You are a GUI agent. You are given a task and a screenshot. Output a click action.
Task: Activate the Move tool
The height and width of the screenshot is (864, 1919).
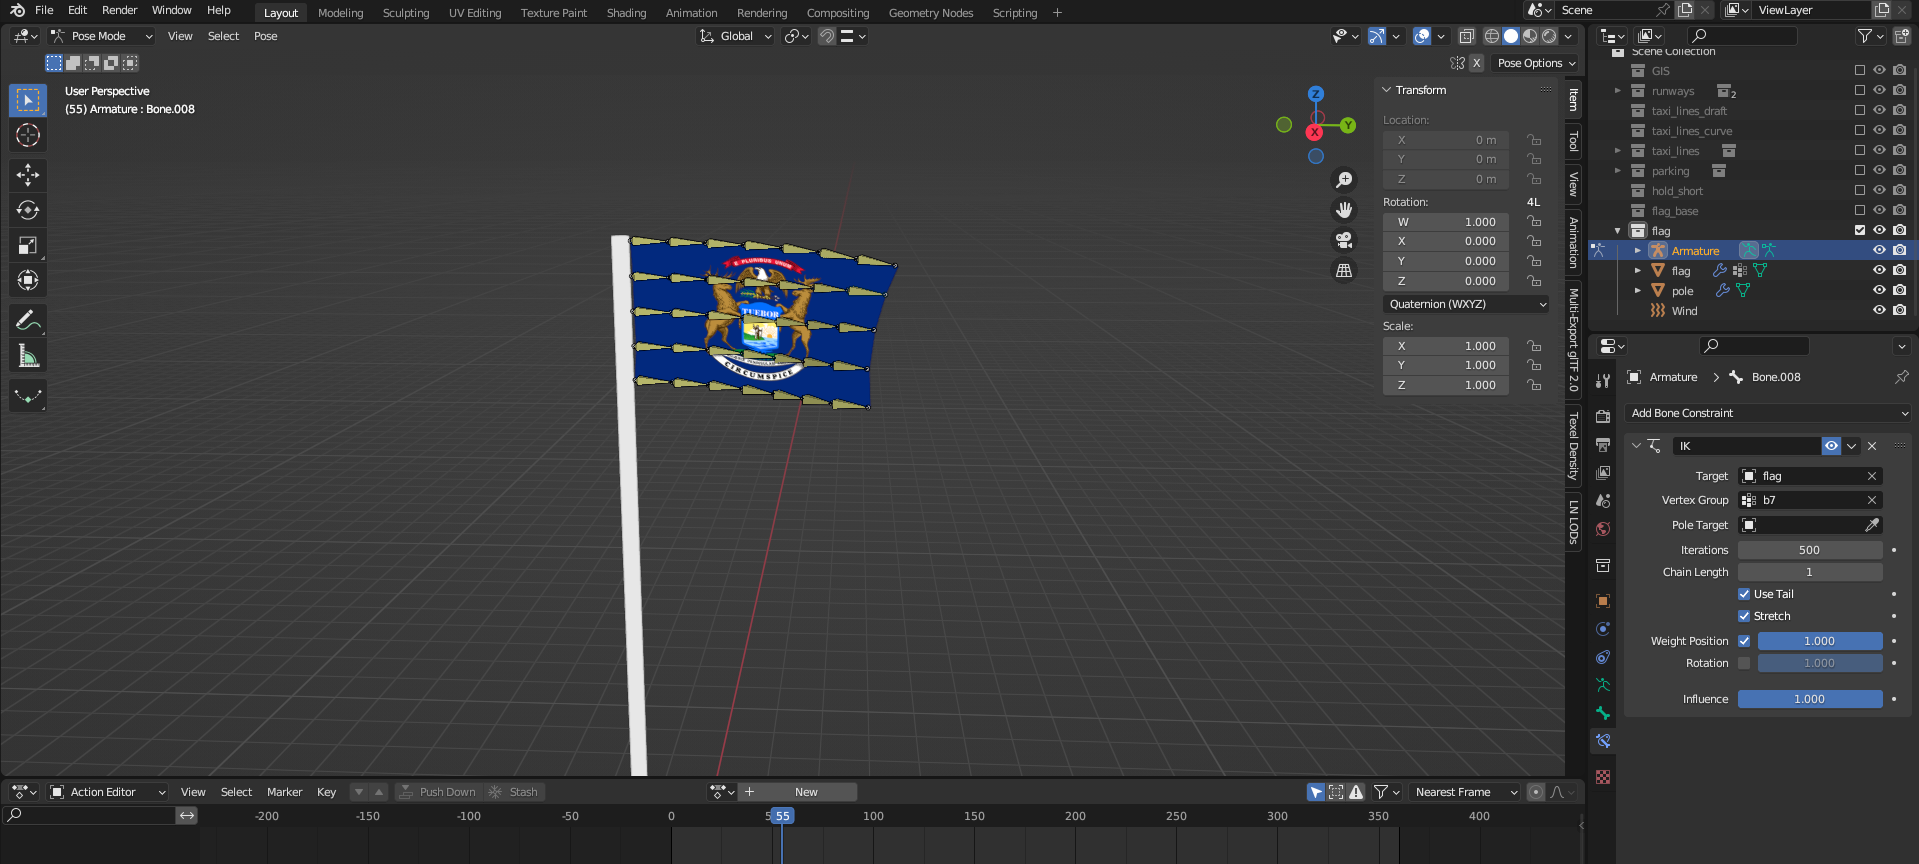(28, 175)
